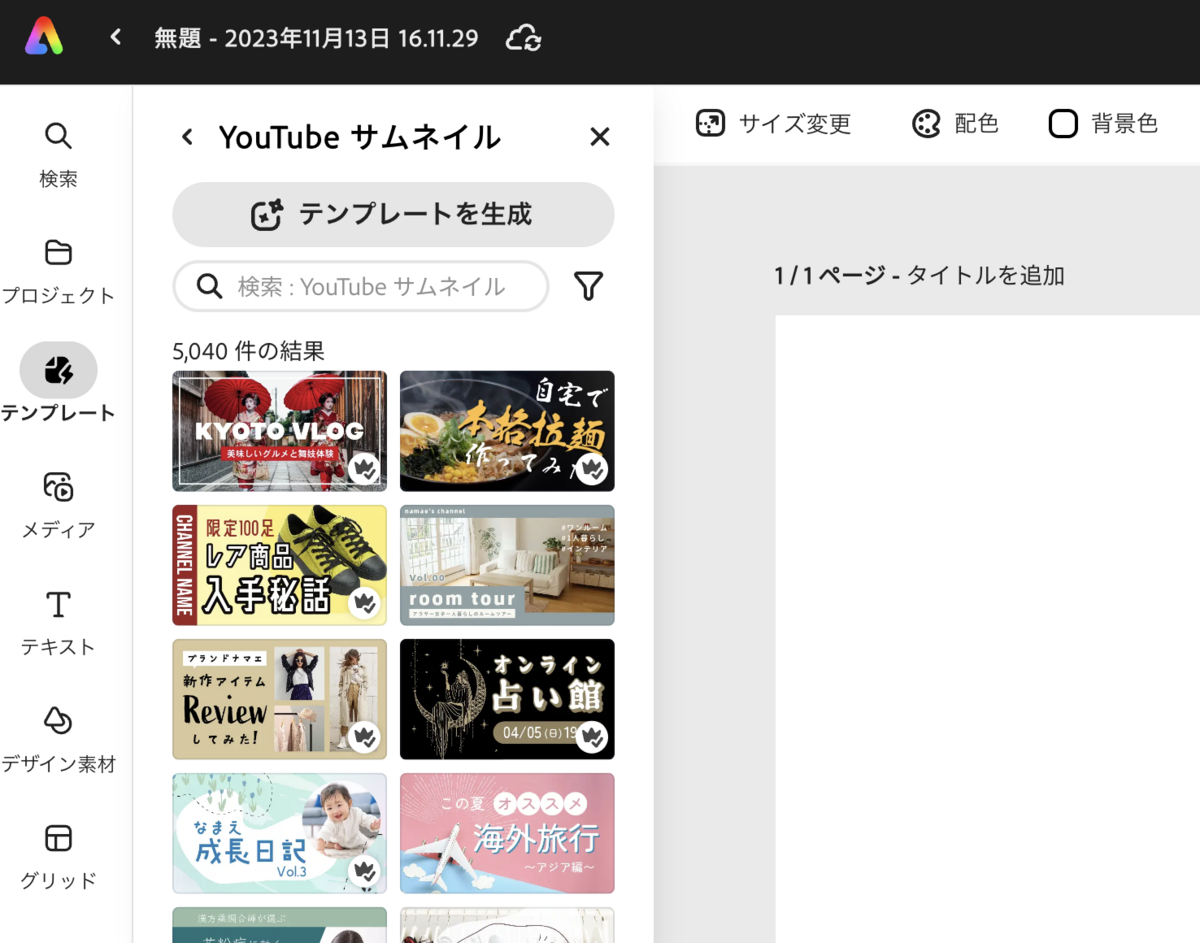This screenshot has width=1200, height=943.
Task: Click premium crown badge on 成長日記 template
Action: [x=364, y=870]
